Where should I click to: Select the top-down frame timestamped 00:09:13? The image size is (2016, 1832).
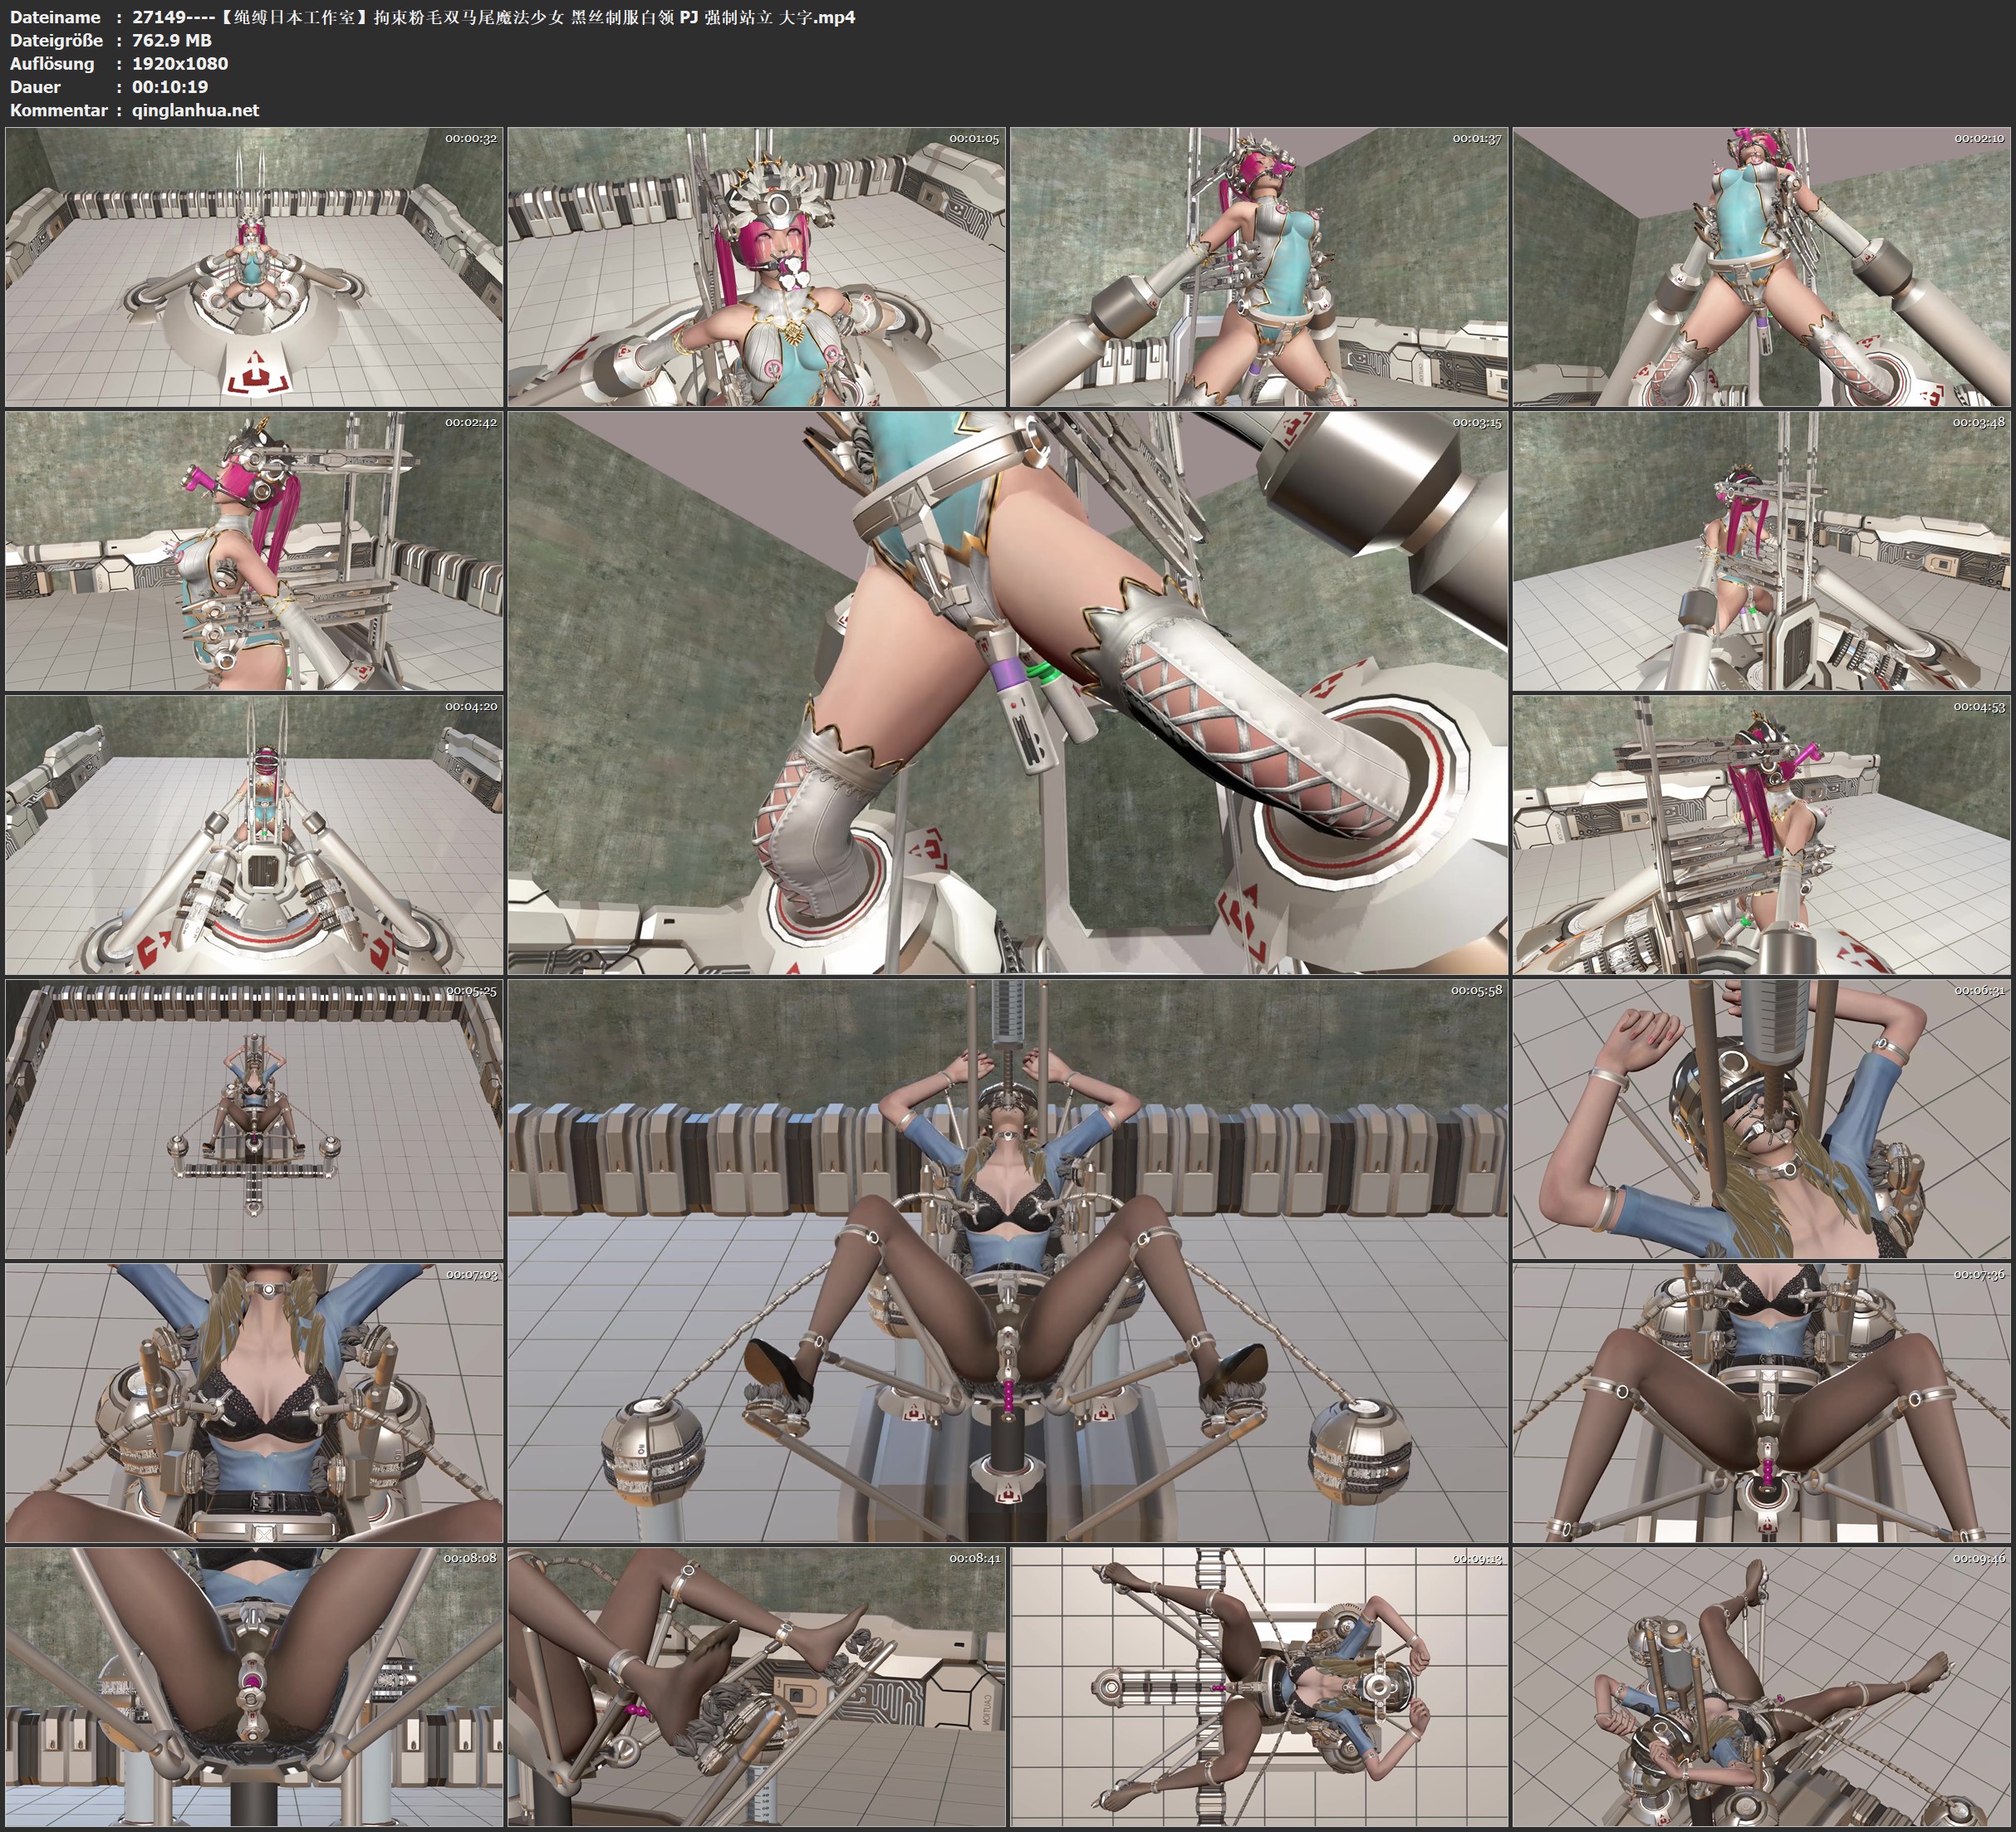click(x=1258, y=1686)
